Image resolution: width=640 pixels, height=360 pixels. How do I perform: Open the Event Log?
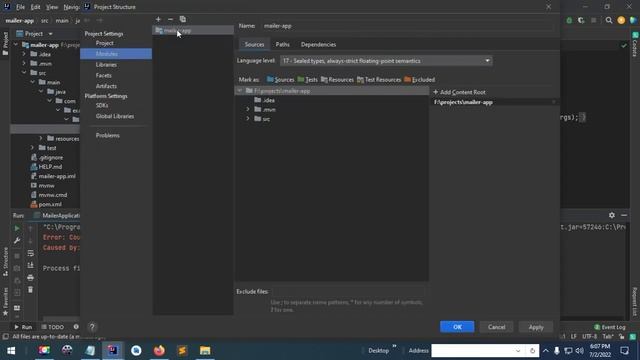pos(610,327)
